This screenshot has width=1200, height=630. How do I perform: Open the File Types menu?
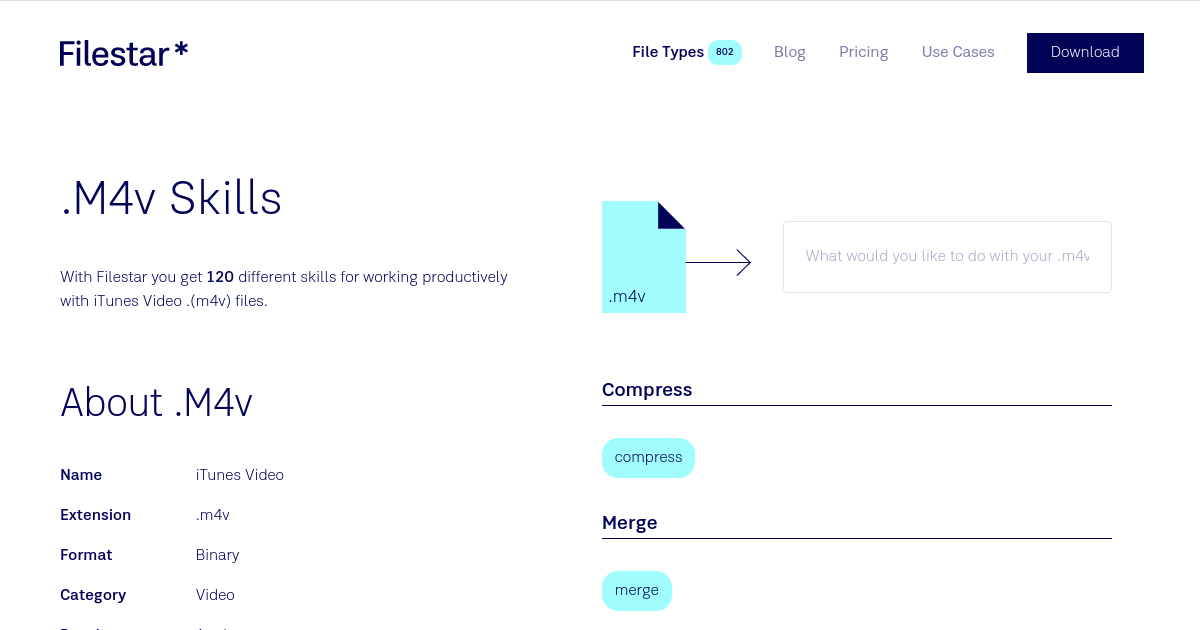click(x=668, y=52)
